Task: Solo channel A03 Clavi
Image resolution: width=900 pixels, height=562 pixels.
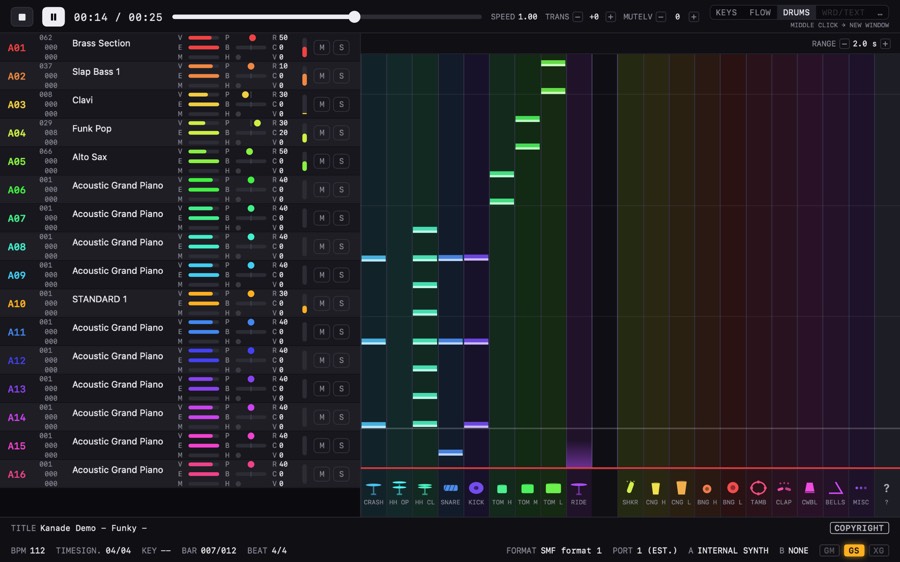Action: point(342,104)
